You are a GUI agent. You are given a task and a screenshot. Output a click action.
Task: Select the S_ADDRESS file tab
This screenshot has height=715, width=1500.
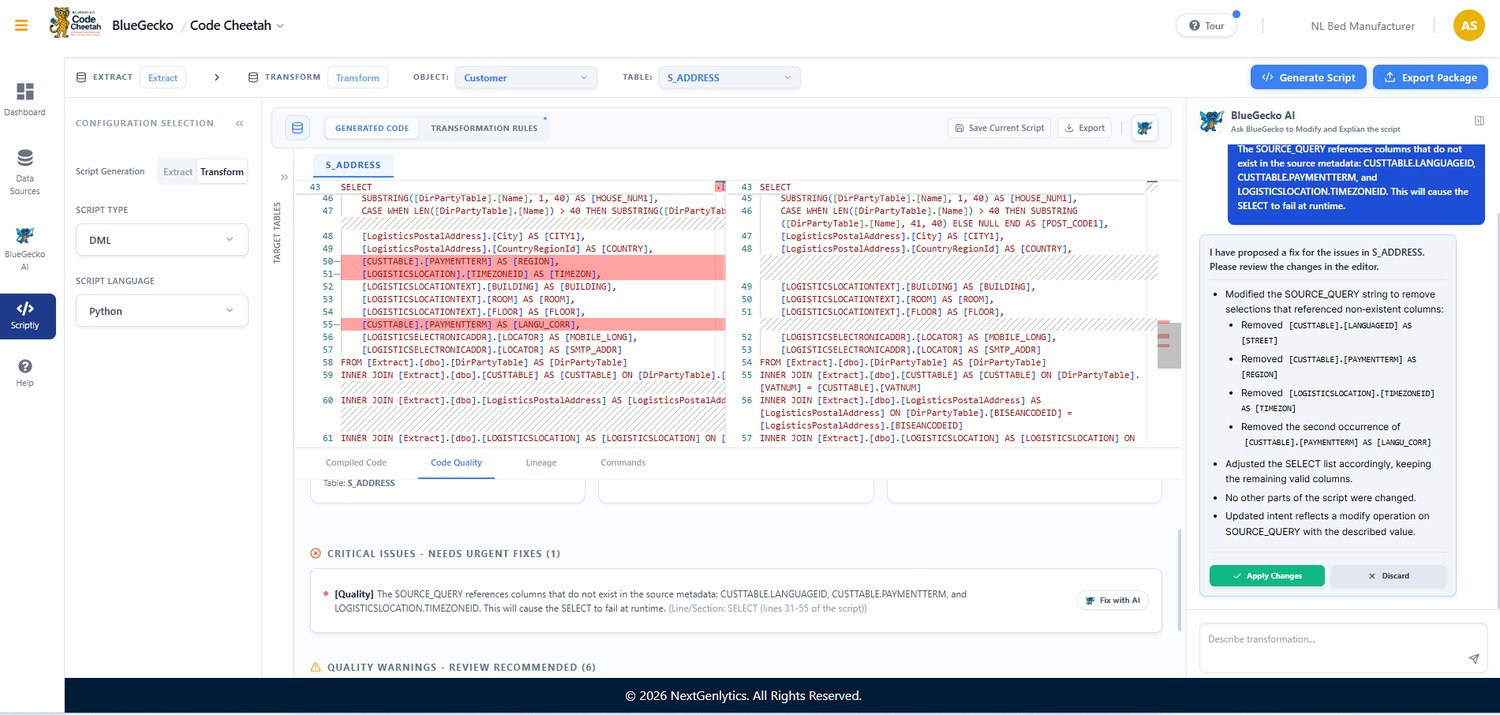pos(353,165)
